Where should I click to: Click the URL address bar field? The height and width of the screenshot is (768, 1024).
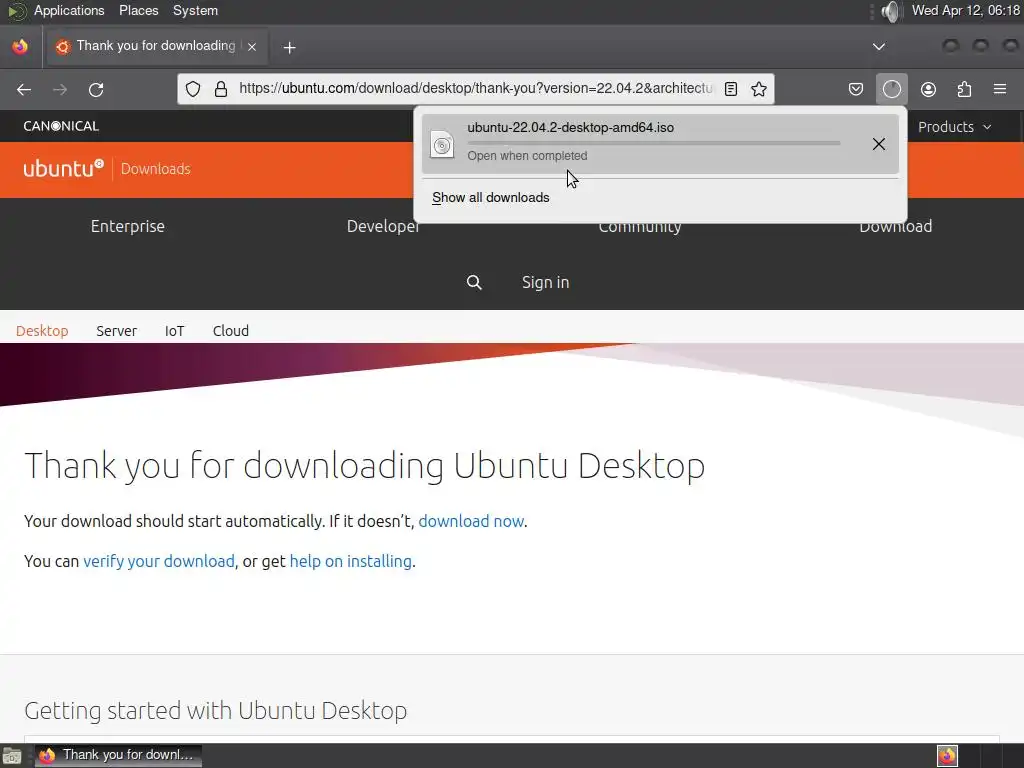(x=475, y=89)
